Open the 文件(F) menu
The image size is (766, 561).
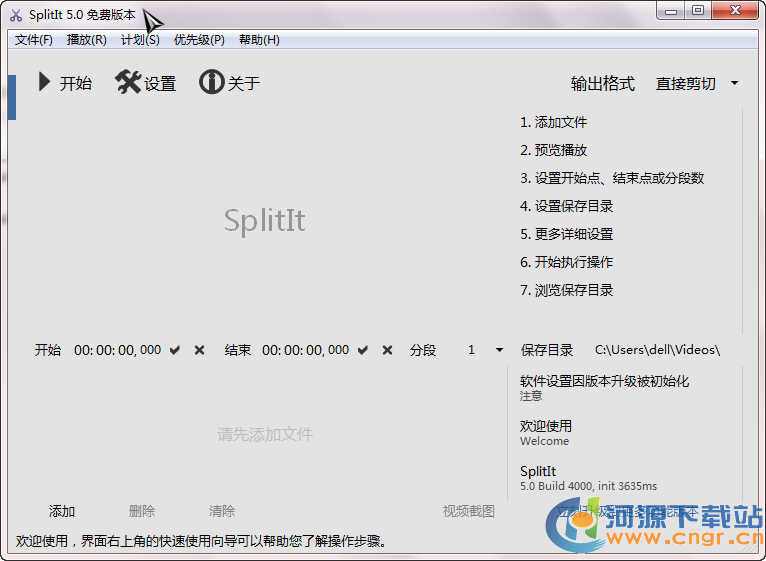34,40
